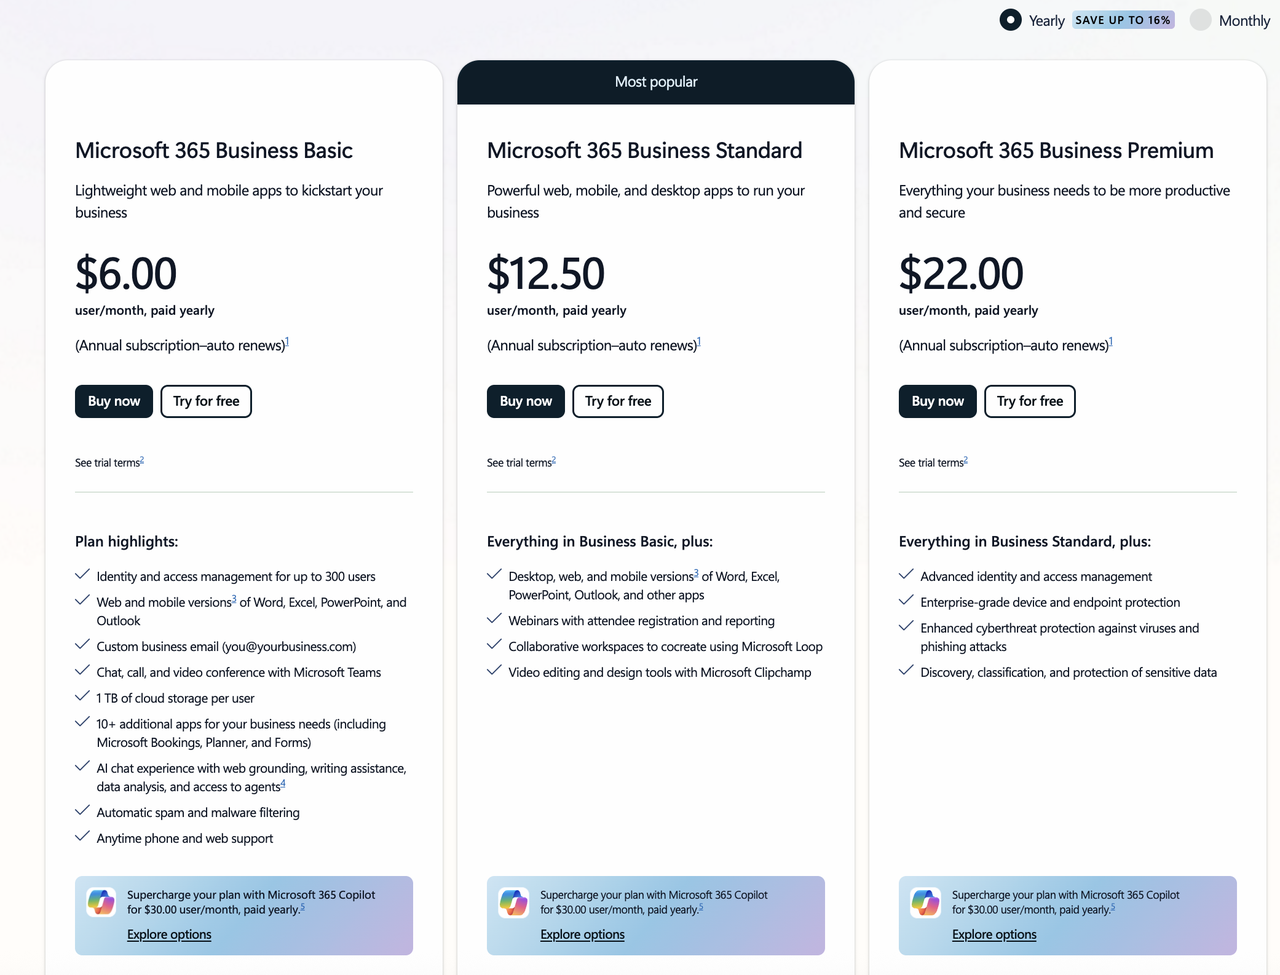Screen dimensions: 1280x975
Task: Click footnote 2 beside Basic trial terms
Action: [142, 460]
